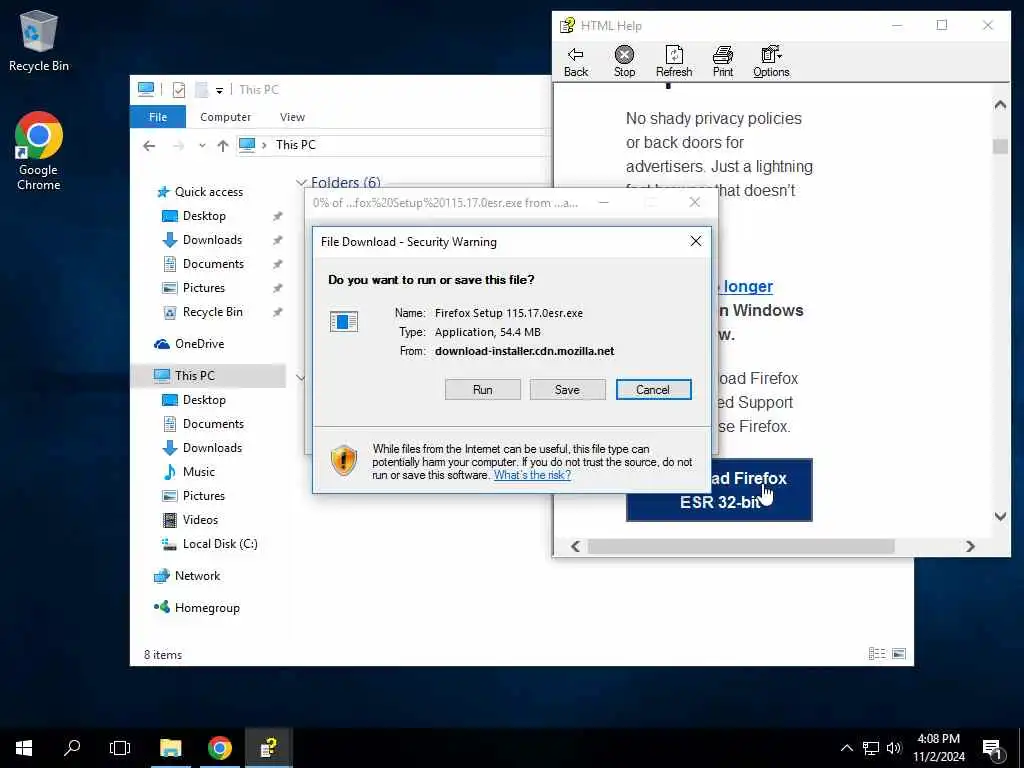Open Pictures under This PC
The height and width of the screenshot is (768, 1024).
[x=203, y=496]
